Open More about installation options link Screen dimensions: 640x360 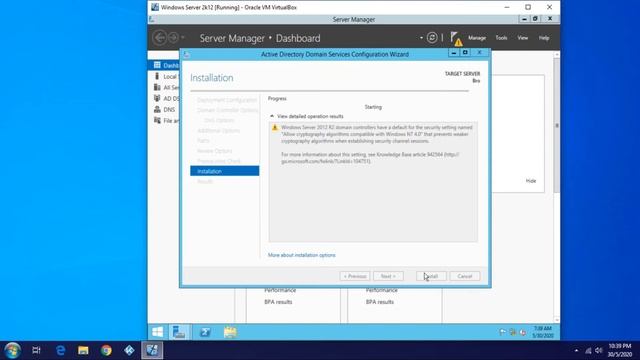302,255
